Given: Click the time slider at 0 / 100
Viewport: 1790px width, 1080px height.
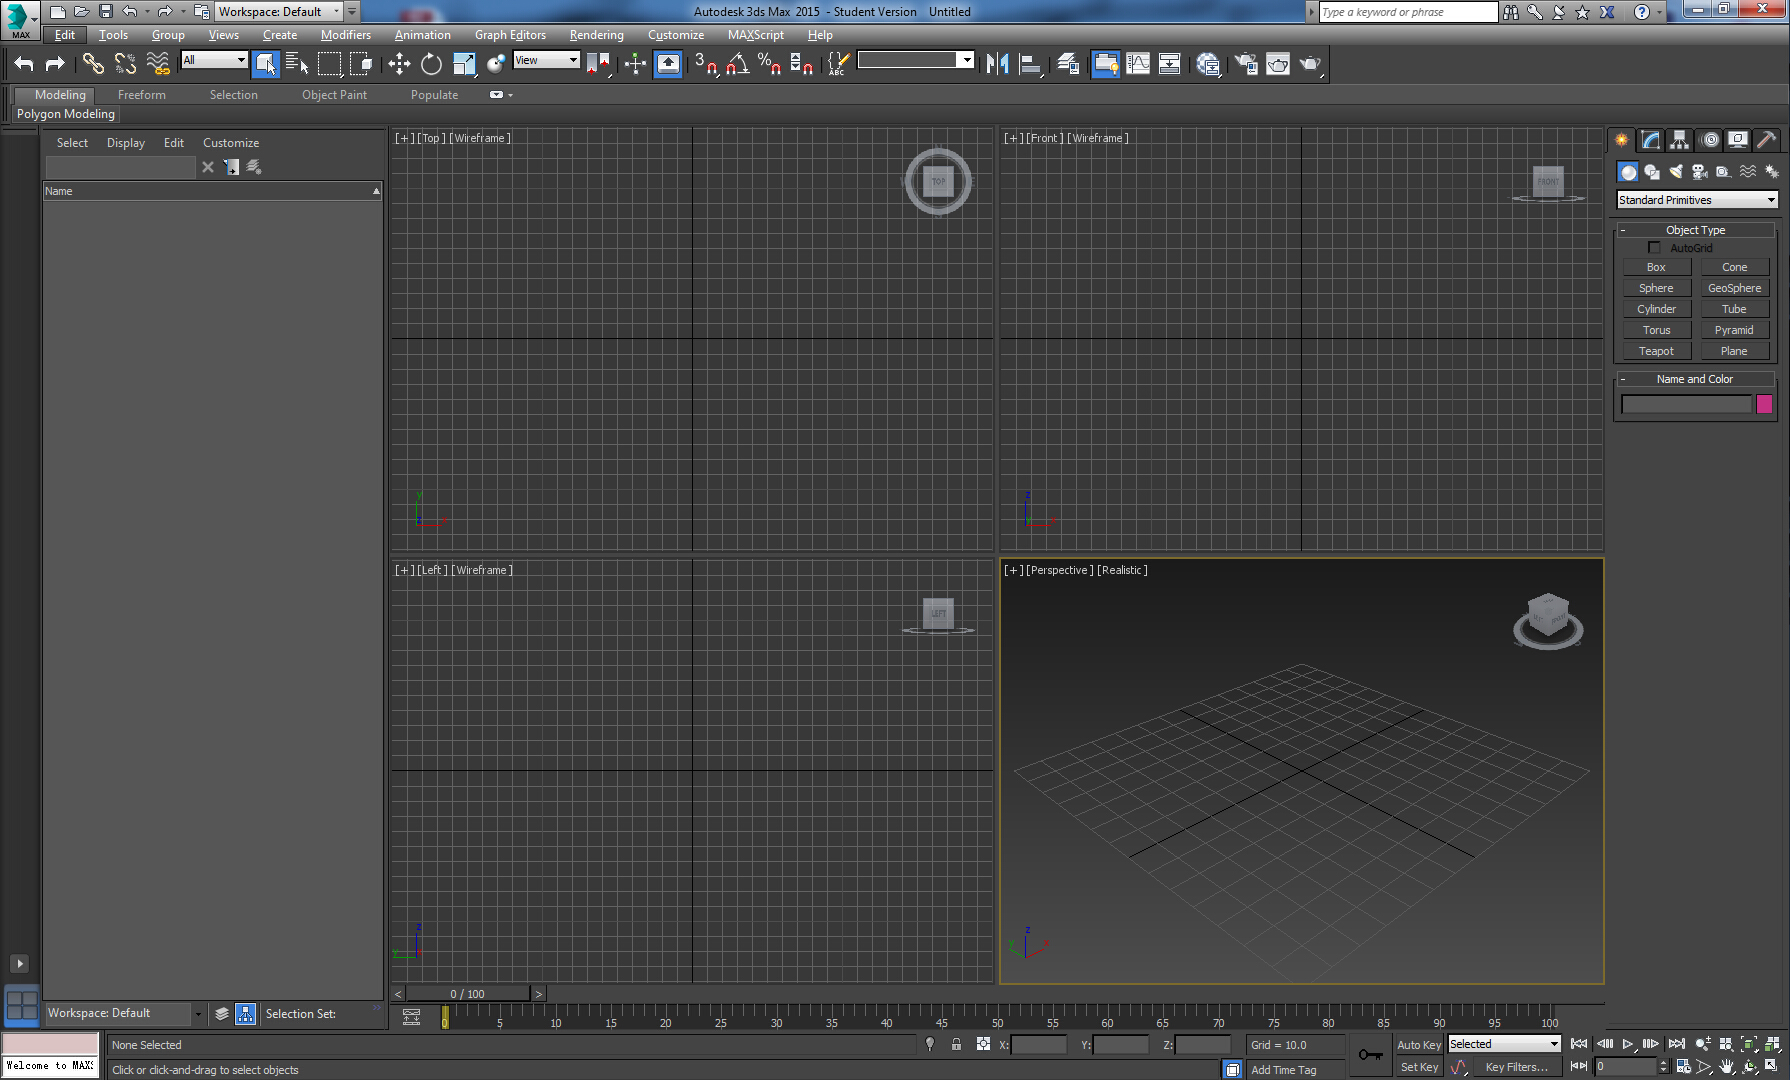Looking at the screenshot, I should tap(467, 994).
